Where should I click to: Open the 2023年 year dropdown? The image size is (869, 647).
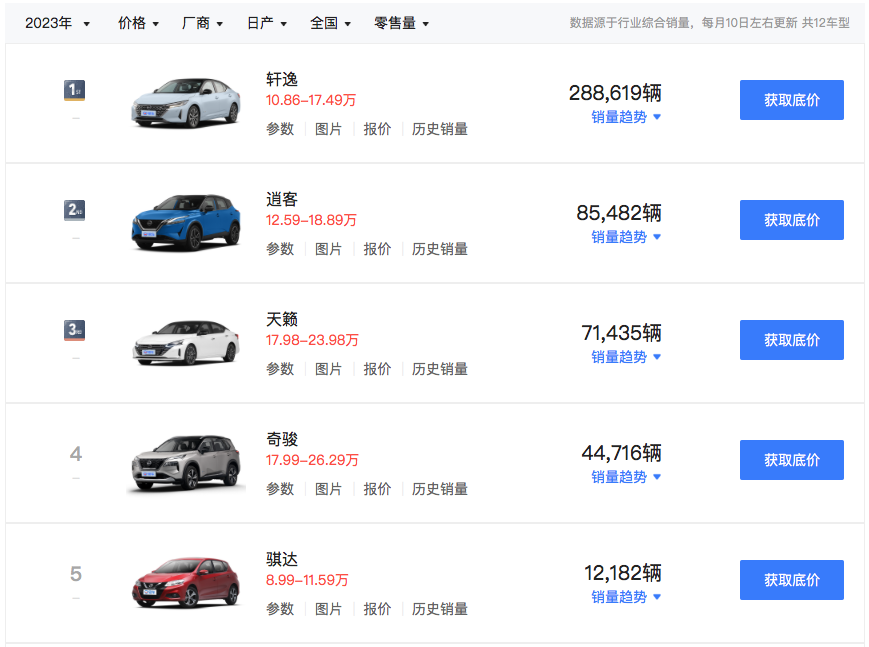[57, 23]
